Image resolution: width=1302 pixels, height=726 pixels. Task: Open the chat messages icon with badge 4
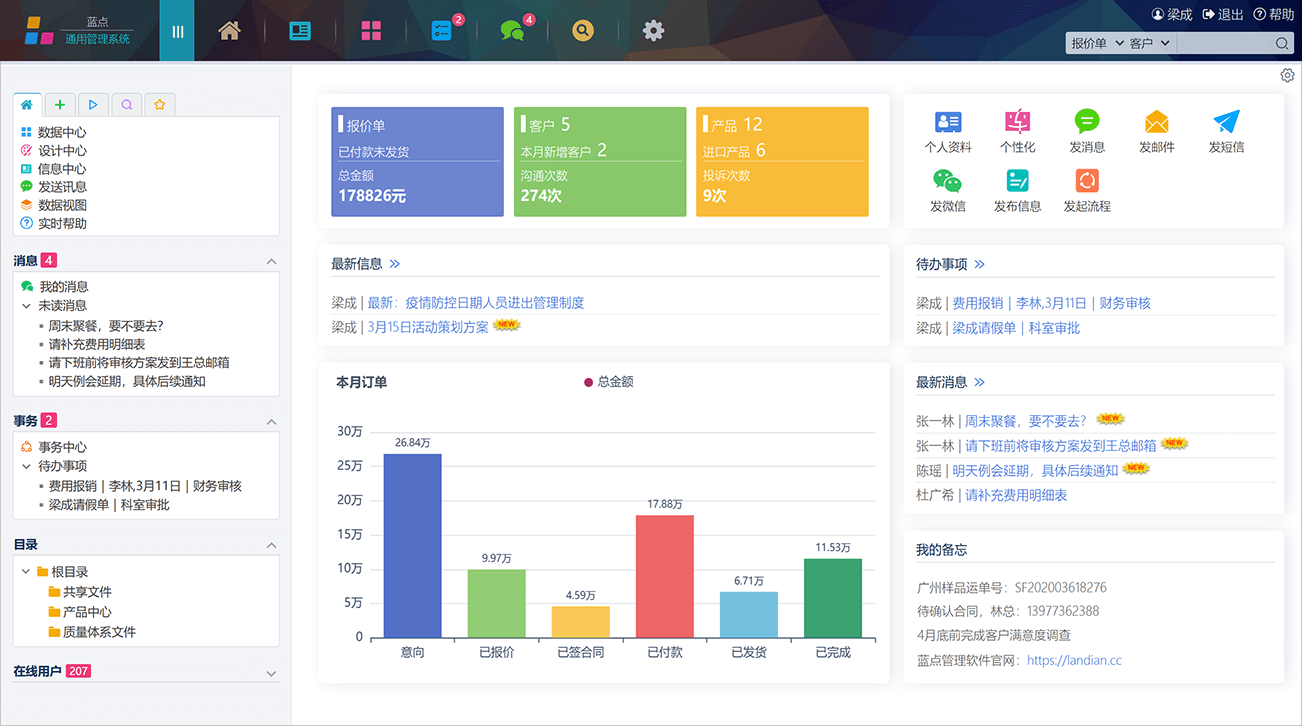(512, 31)
